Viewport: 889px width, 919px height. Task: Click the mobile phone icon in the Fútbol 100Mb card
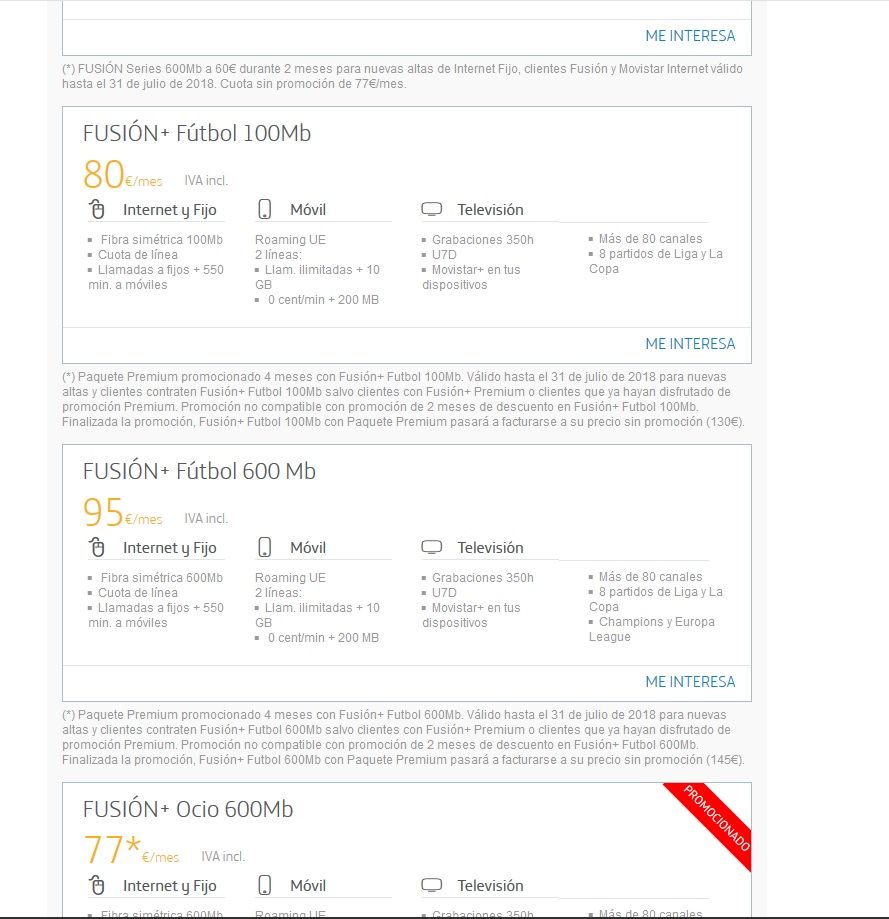[x=265, y=210]
